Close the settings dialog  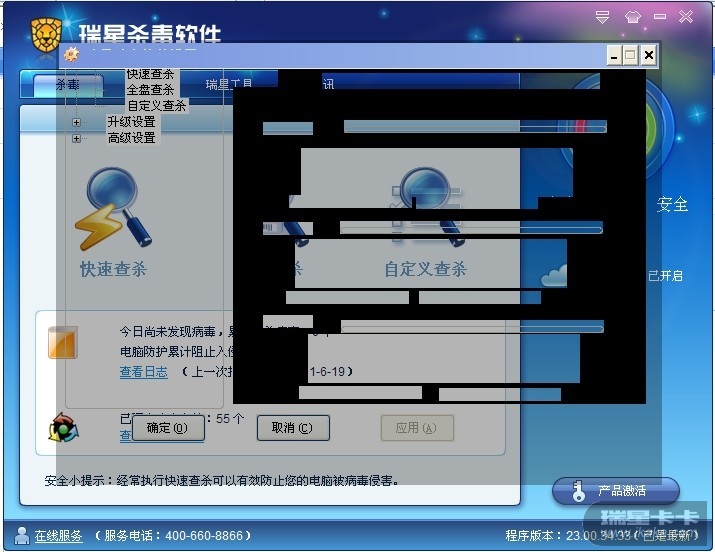648,56
